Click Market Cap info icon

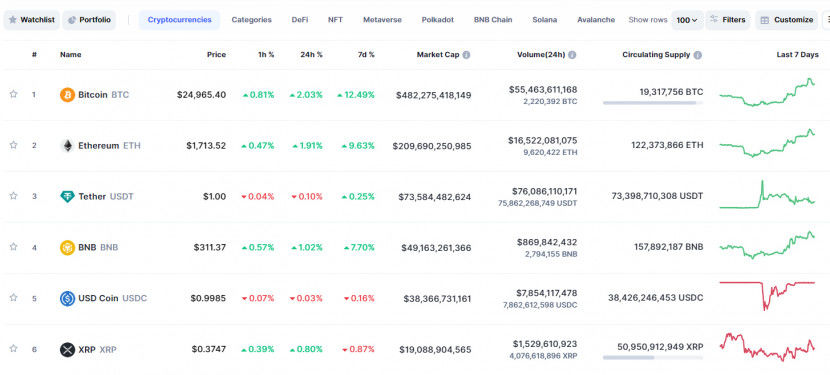[466, 55]
